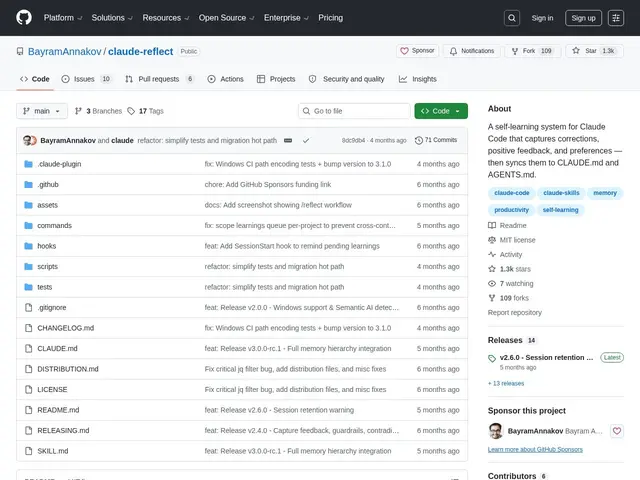
Task: Click the GitHub logo icon
Action: [24, 18]
